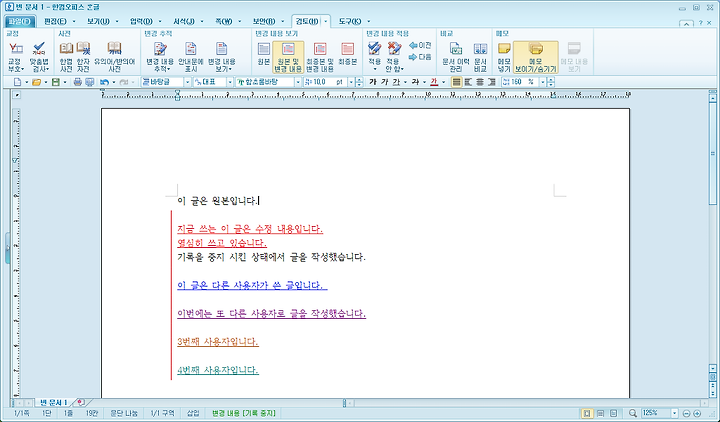This screenshot has width=720, height=422.
Task: Click the blue line 이 글은 다른 사용자가 쓴 글입니다
Action: coord(252,286)
